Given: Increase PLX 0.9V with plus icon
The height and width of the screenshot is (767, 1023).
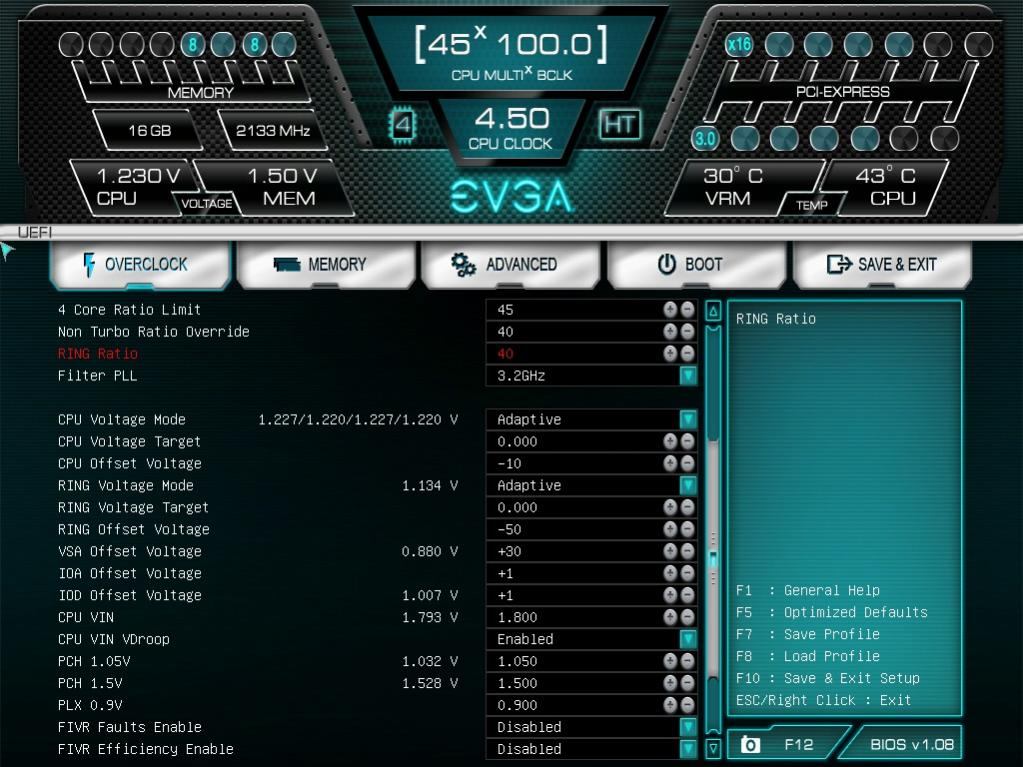Looking at the screenshot, I should point(670,705).
